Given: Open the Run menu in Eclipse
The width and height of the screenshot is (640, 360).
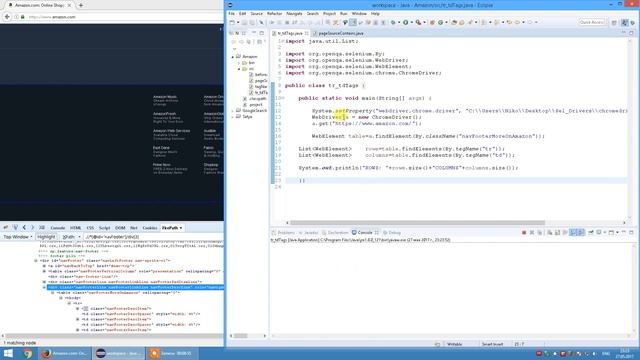Looking at the screenshot, I should pos(344,13).
